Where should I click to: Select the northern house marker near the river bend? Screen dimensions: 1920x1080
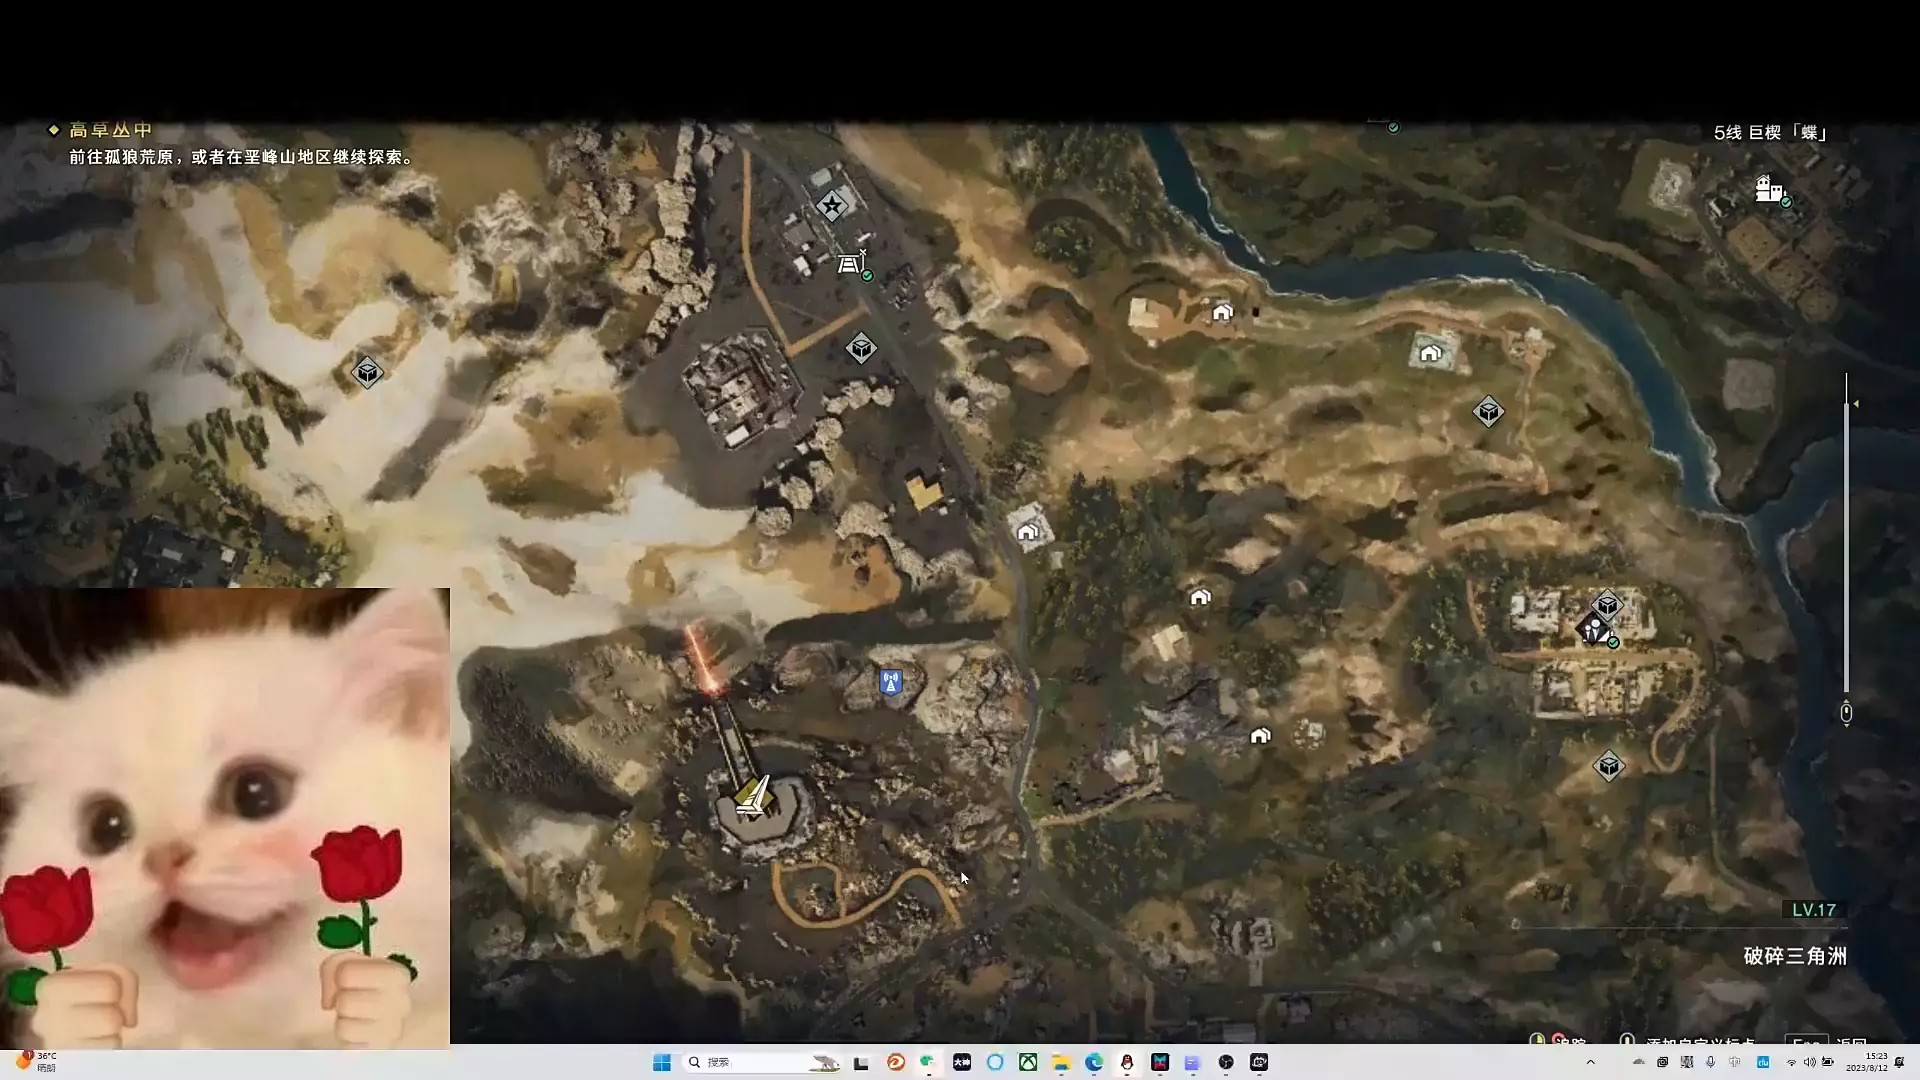[x=1222, y=313]
